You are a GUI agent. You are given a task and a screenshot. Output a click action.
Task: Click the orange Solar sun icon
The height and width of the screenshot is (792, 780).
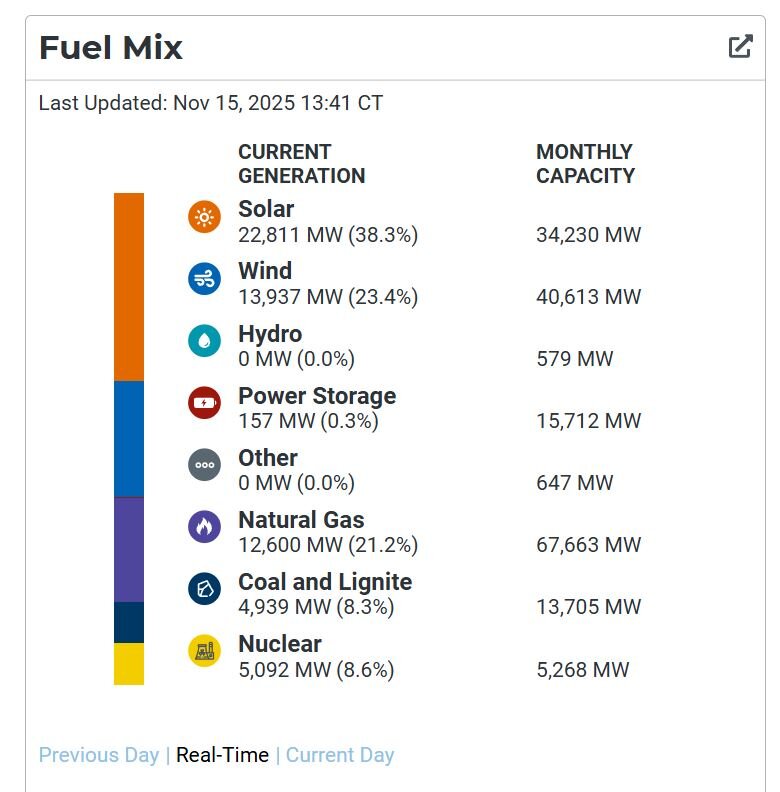point(204,217)
